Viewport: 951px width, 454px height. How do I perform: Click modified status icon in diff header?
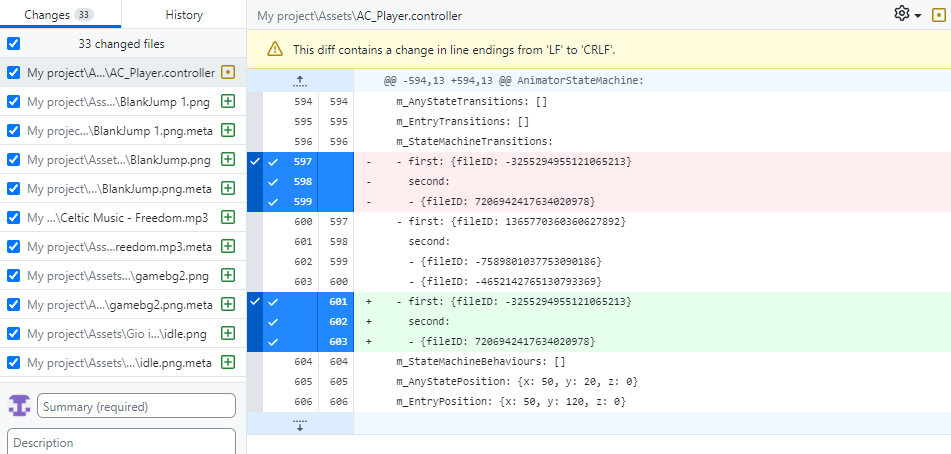[x=938, y=14]
